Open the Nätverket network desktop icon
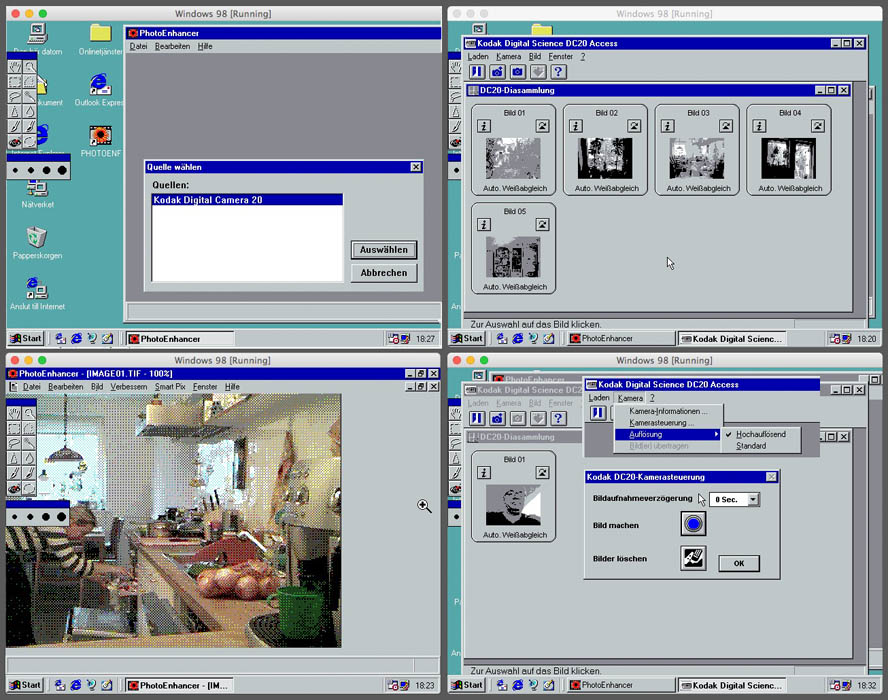The height and width of the screenshot is (700, 888). 37,194
